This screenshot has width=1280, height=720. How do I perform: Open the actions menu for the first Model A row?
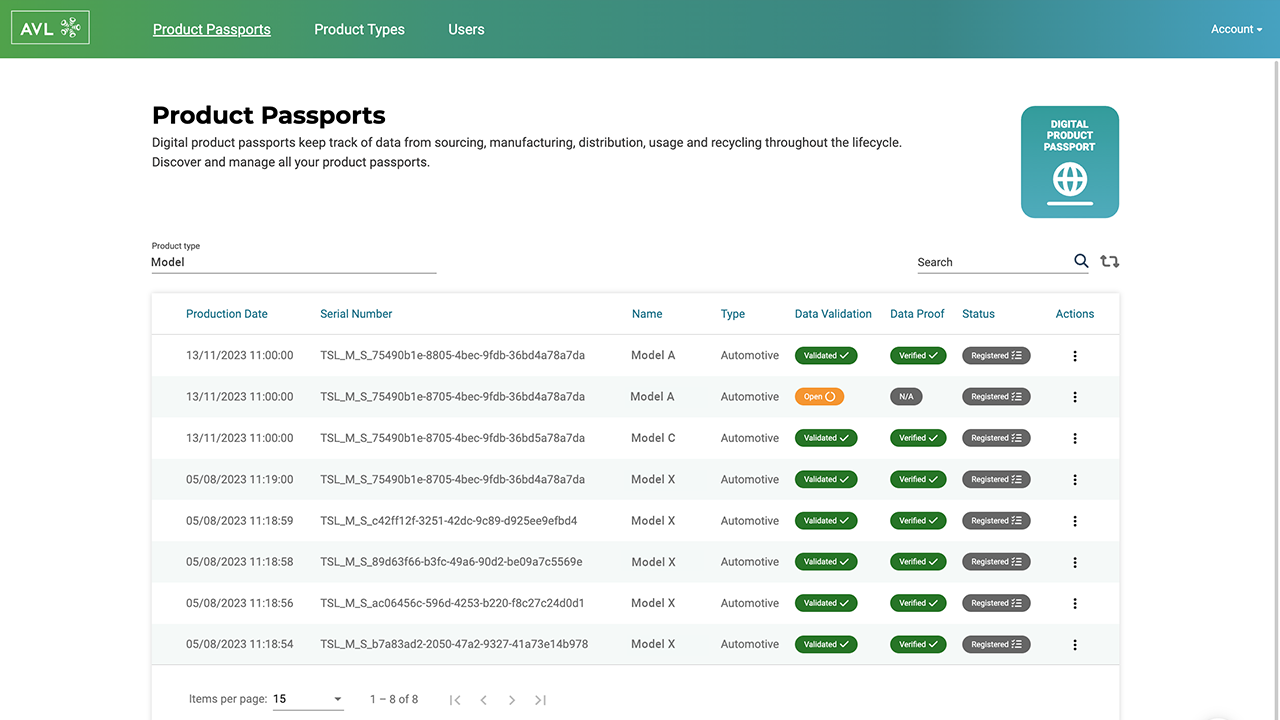point(1074,355)
